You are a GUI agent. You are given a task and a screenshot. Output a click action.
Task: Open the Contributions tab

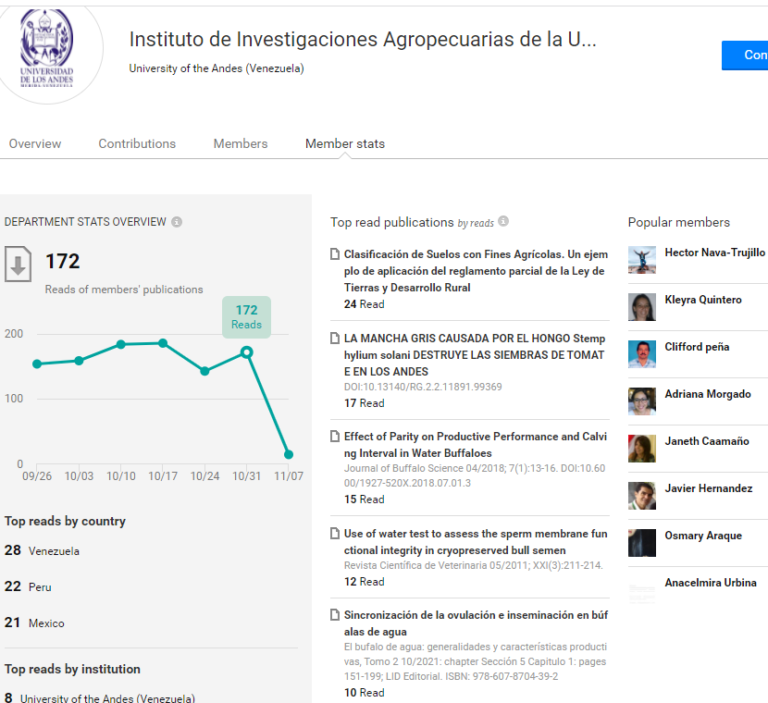coord(137,144)
